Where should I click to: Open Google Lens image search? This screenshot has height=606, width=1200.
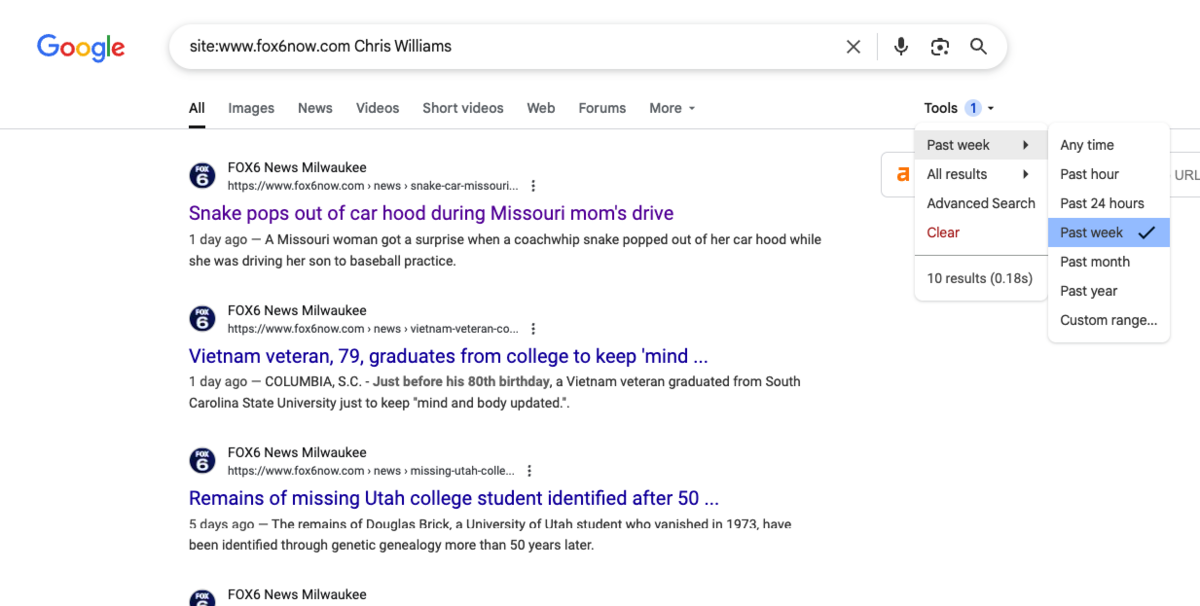point(939,46)
